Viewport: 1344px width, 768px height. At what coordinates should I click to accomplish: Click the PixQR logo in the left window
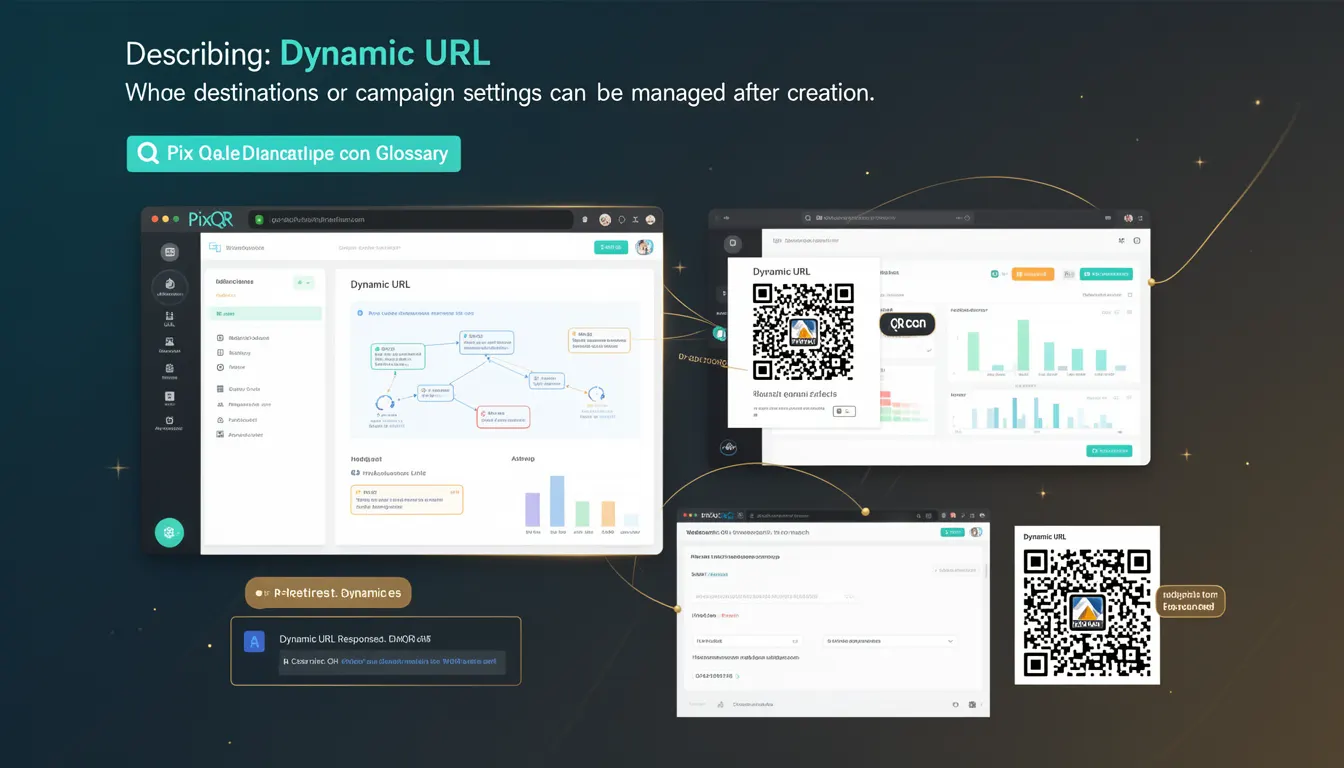(x=209, y=218)
